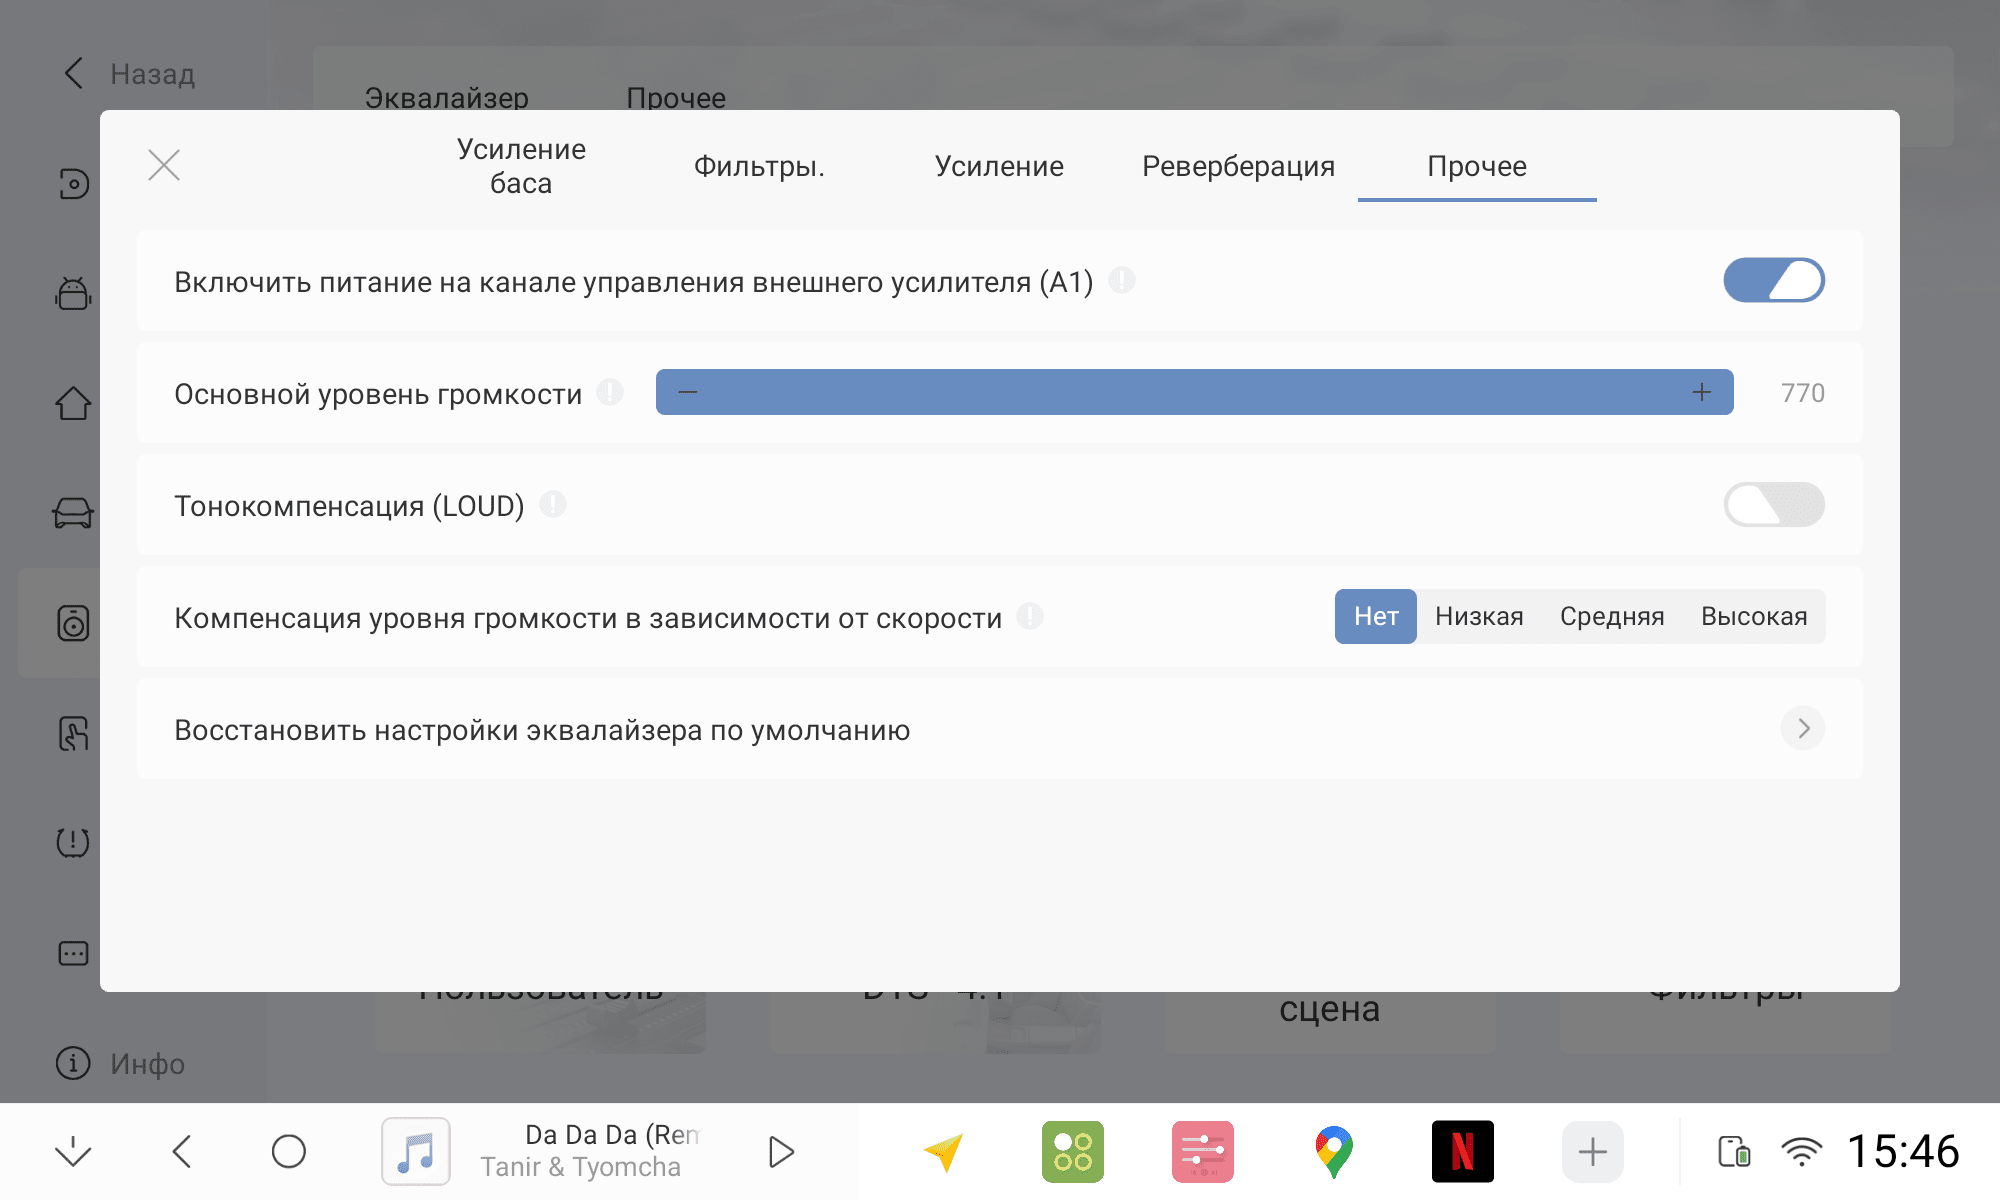Select Средняя speed compensation option
The width and height of the screenshot is (2000, 1200).
click(1612, 616)
